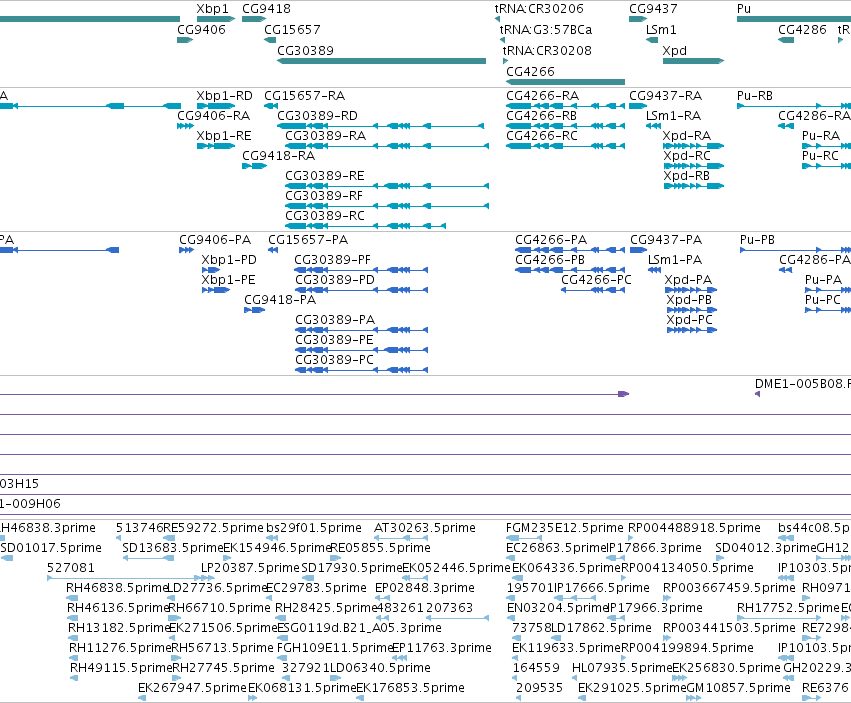Screen dimensions: 851x703
Task: Click transcript CG30389-RF
Action: coord(324,196)
